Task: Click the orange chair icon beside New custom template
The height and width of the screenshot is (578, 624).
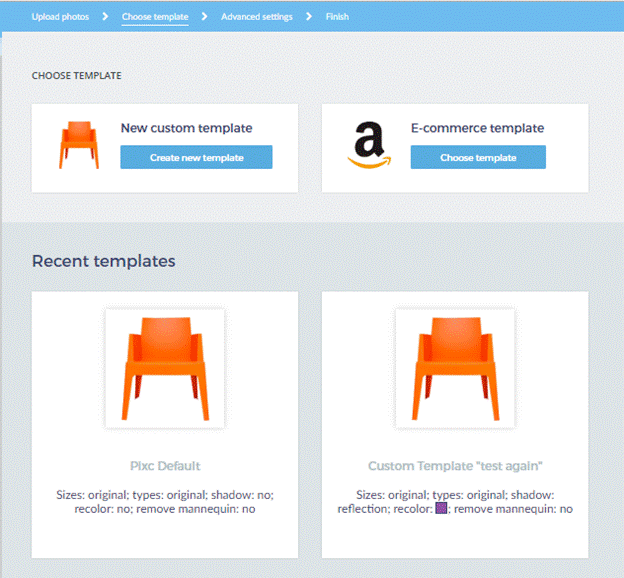Action: (77, 146)
